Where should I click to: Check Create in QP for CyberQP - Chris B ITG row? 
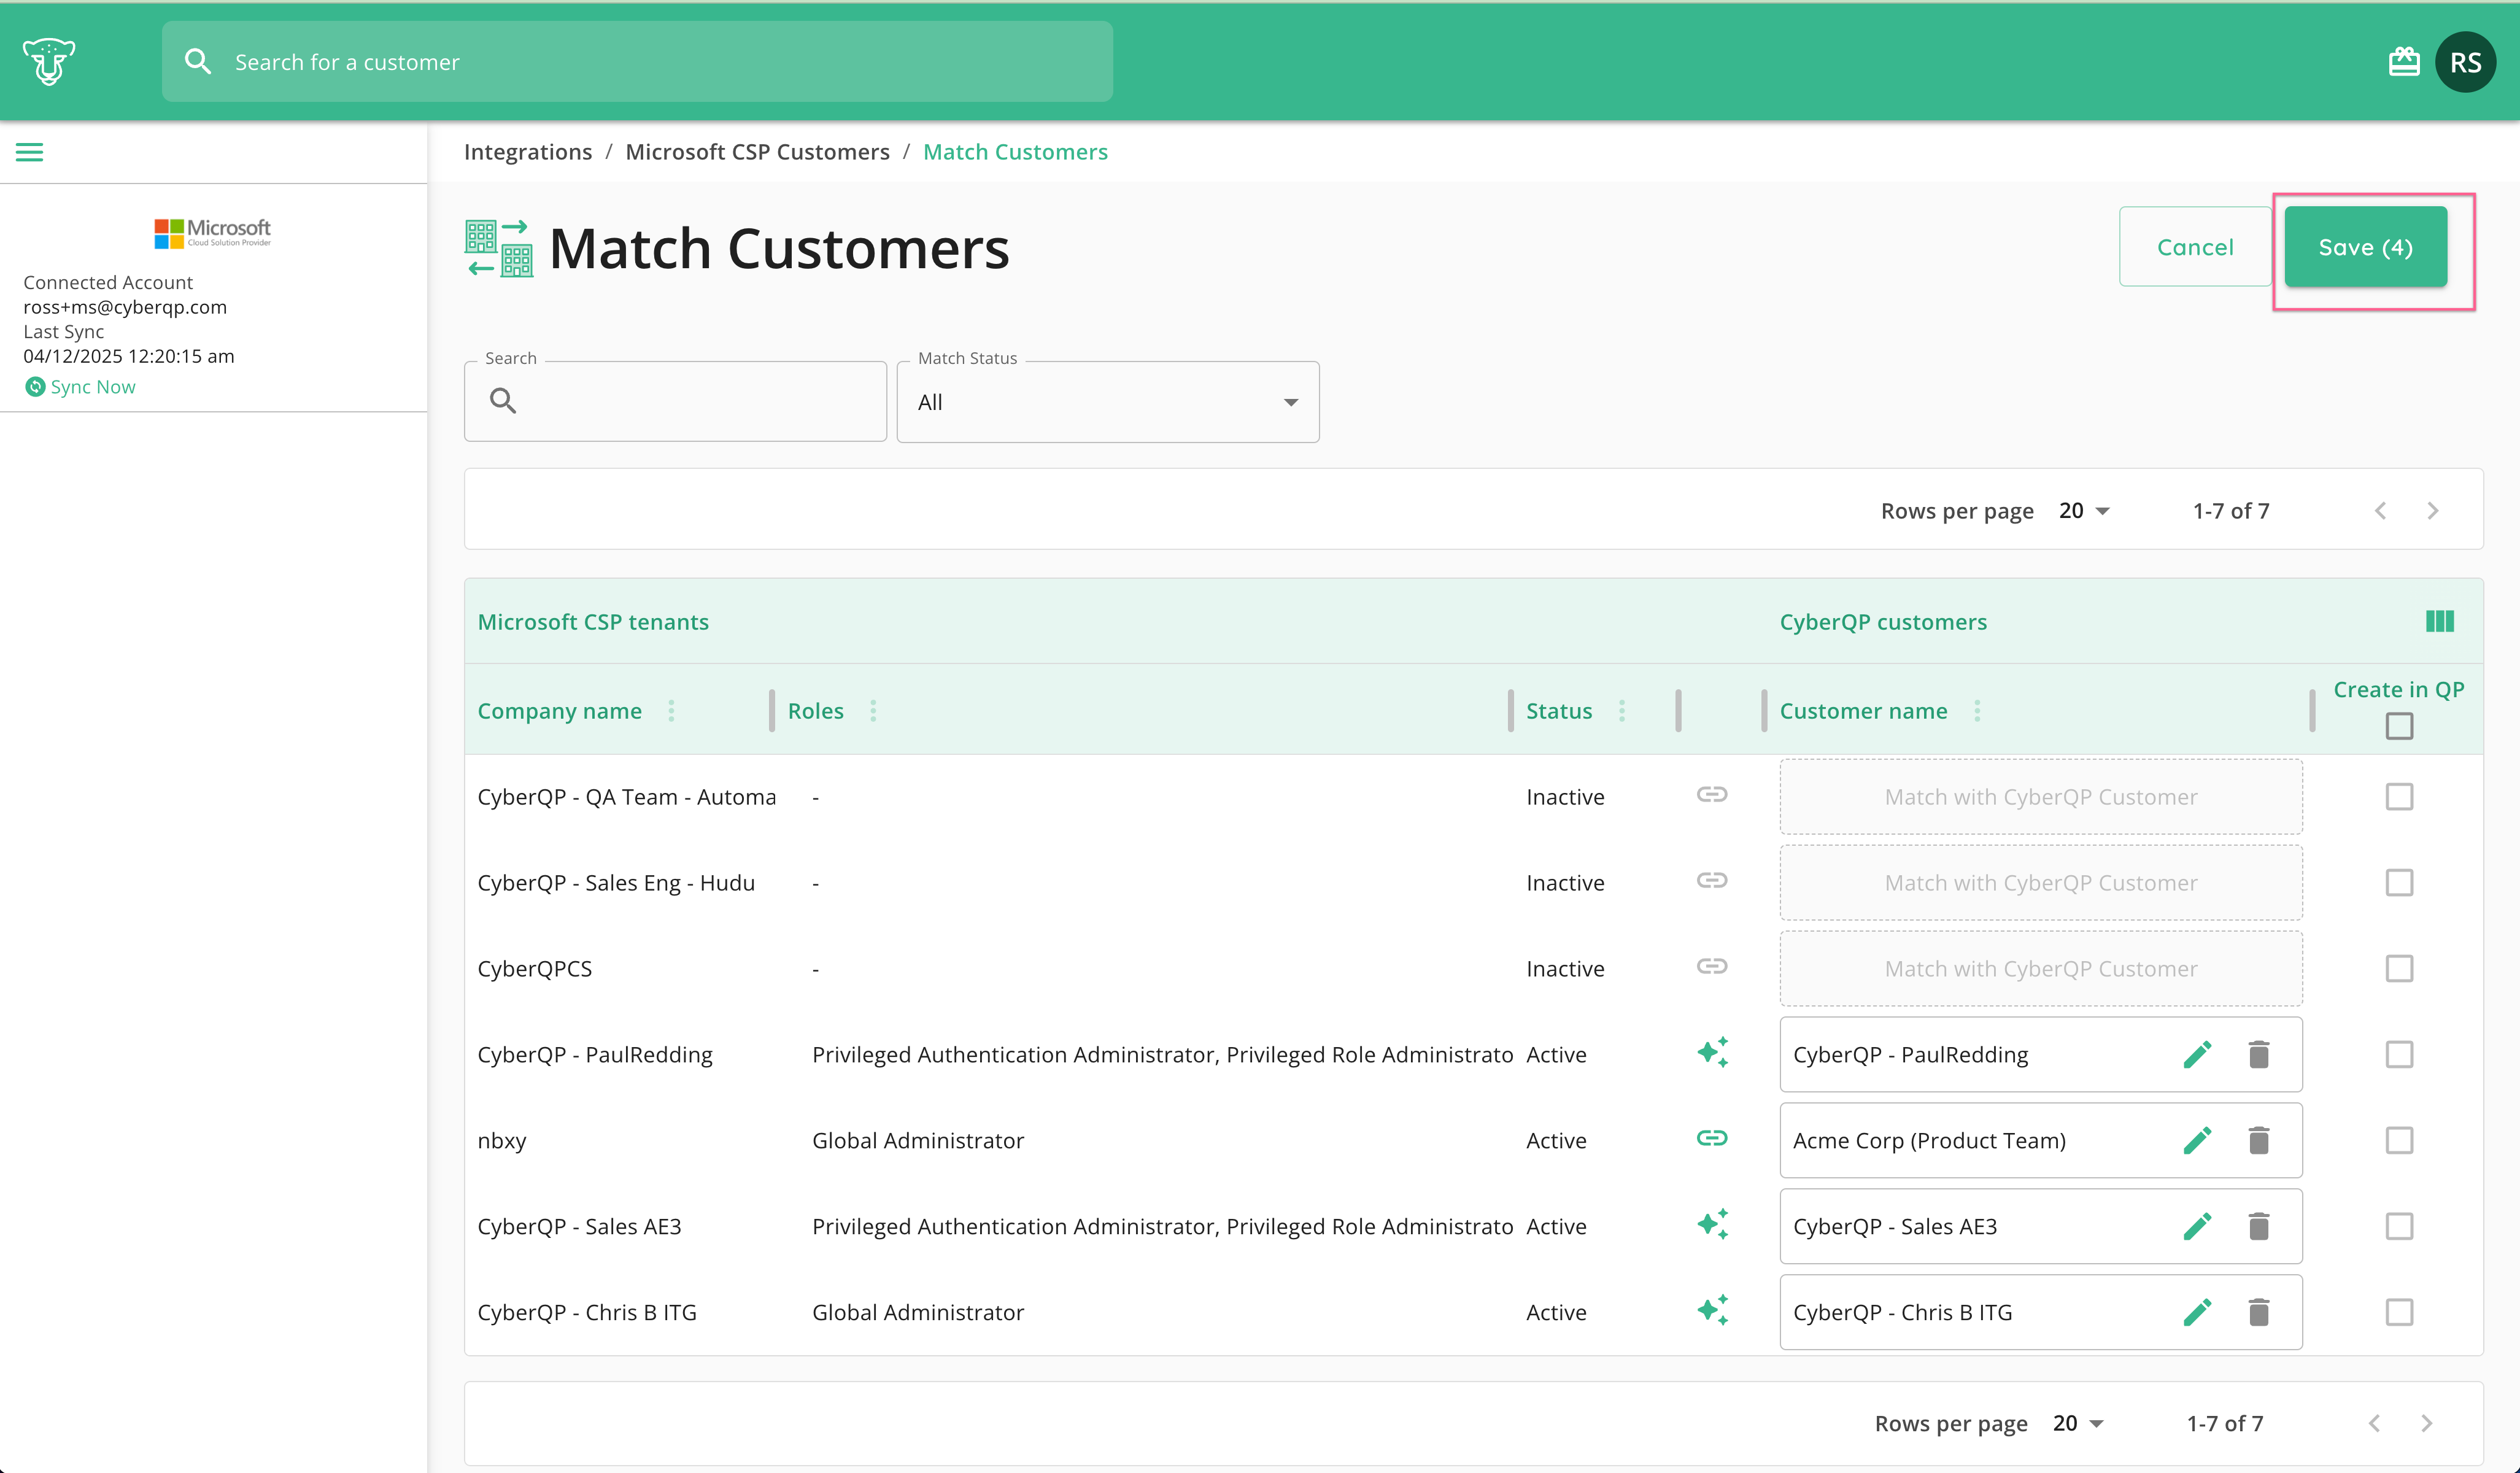point(2399,1313)
